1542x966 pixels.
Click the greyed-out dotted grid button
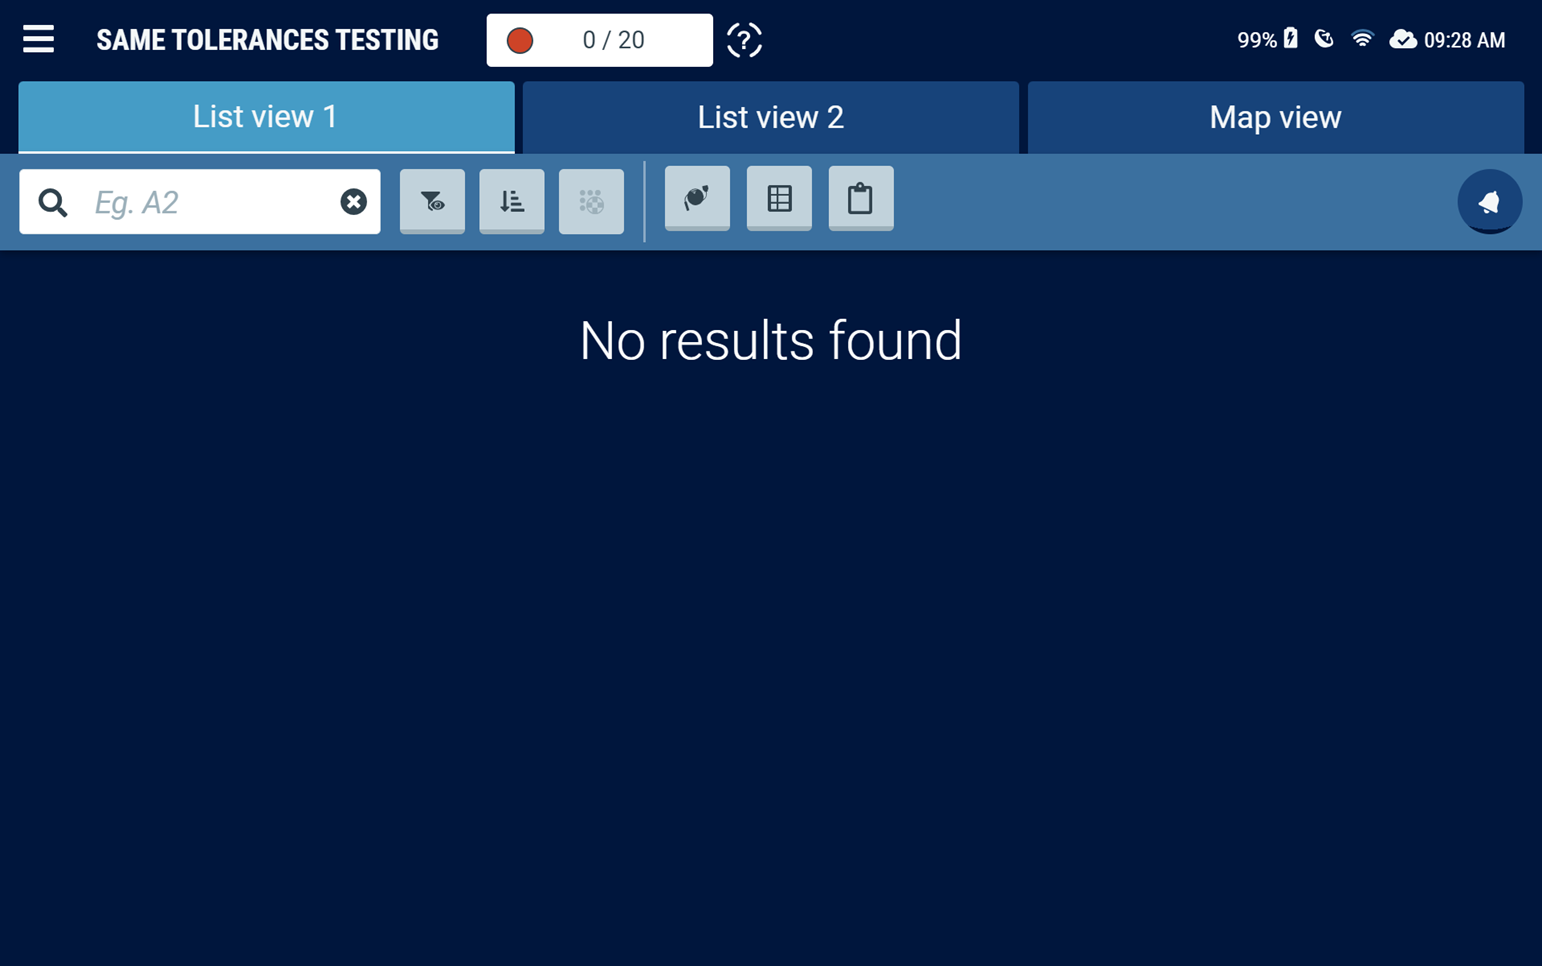click(591, 201)
